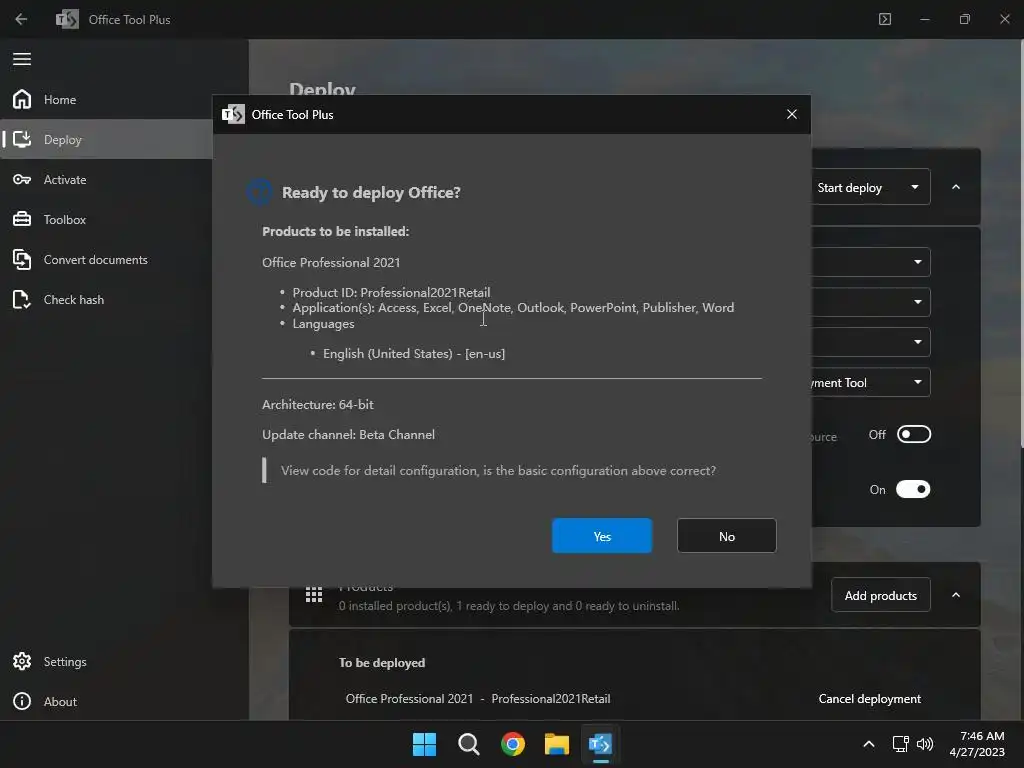Select Deploy in the sidebar

click(108, 140)
